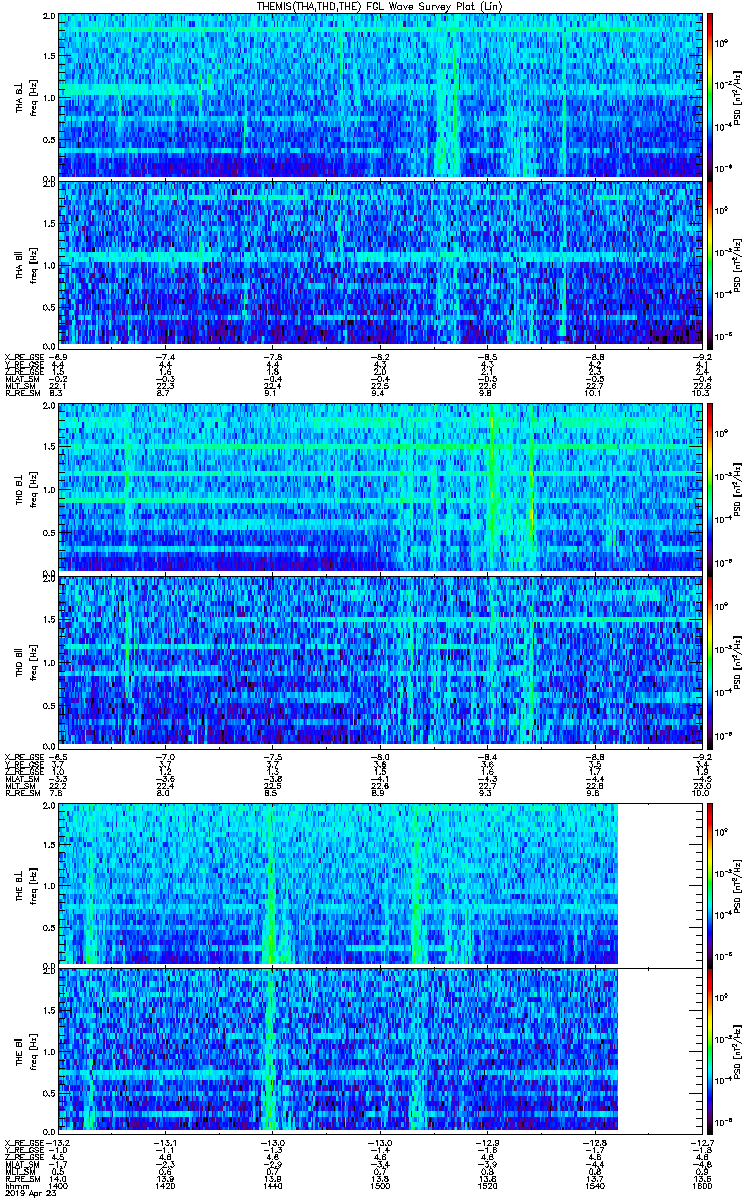Screen dimensions: 750x1200
Task: Select the THA B∥ spectrogram panel
Action: 380,263
